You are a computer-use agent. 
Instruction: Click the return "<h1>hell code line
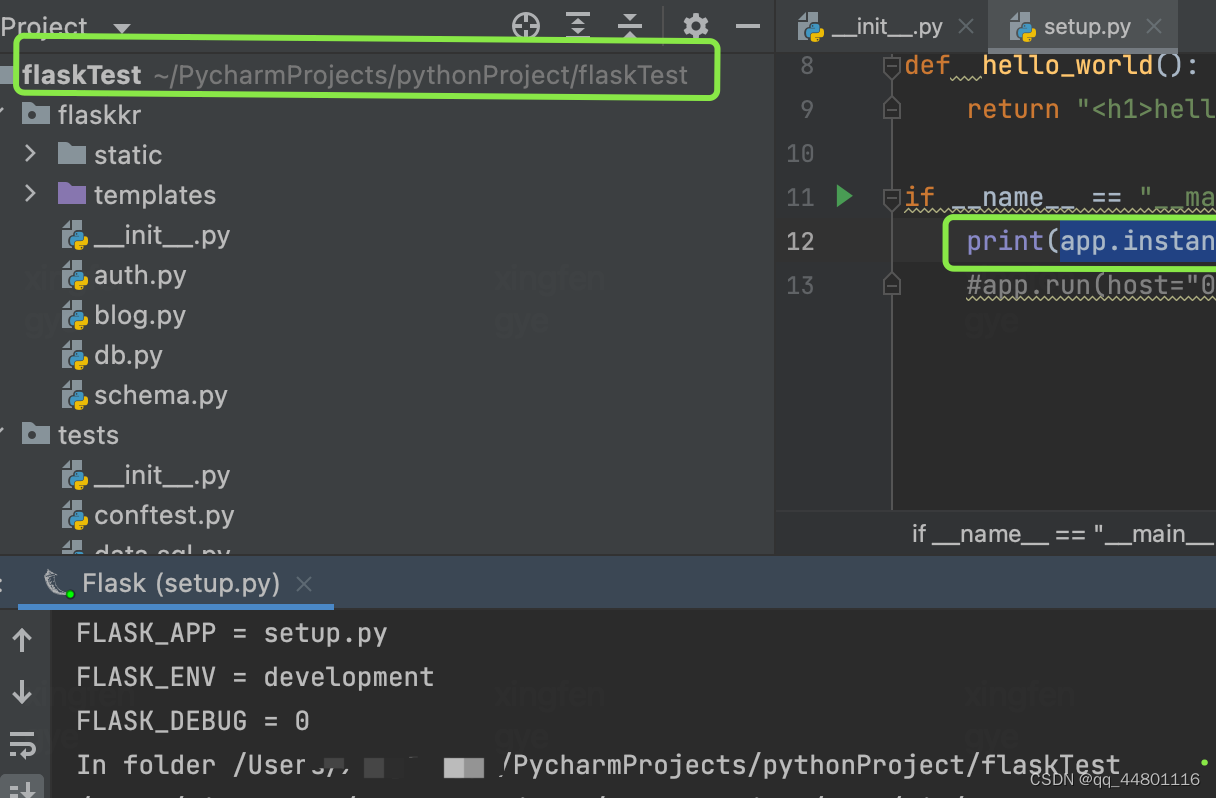point(1090,109)
